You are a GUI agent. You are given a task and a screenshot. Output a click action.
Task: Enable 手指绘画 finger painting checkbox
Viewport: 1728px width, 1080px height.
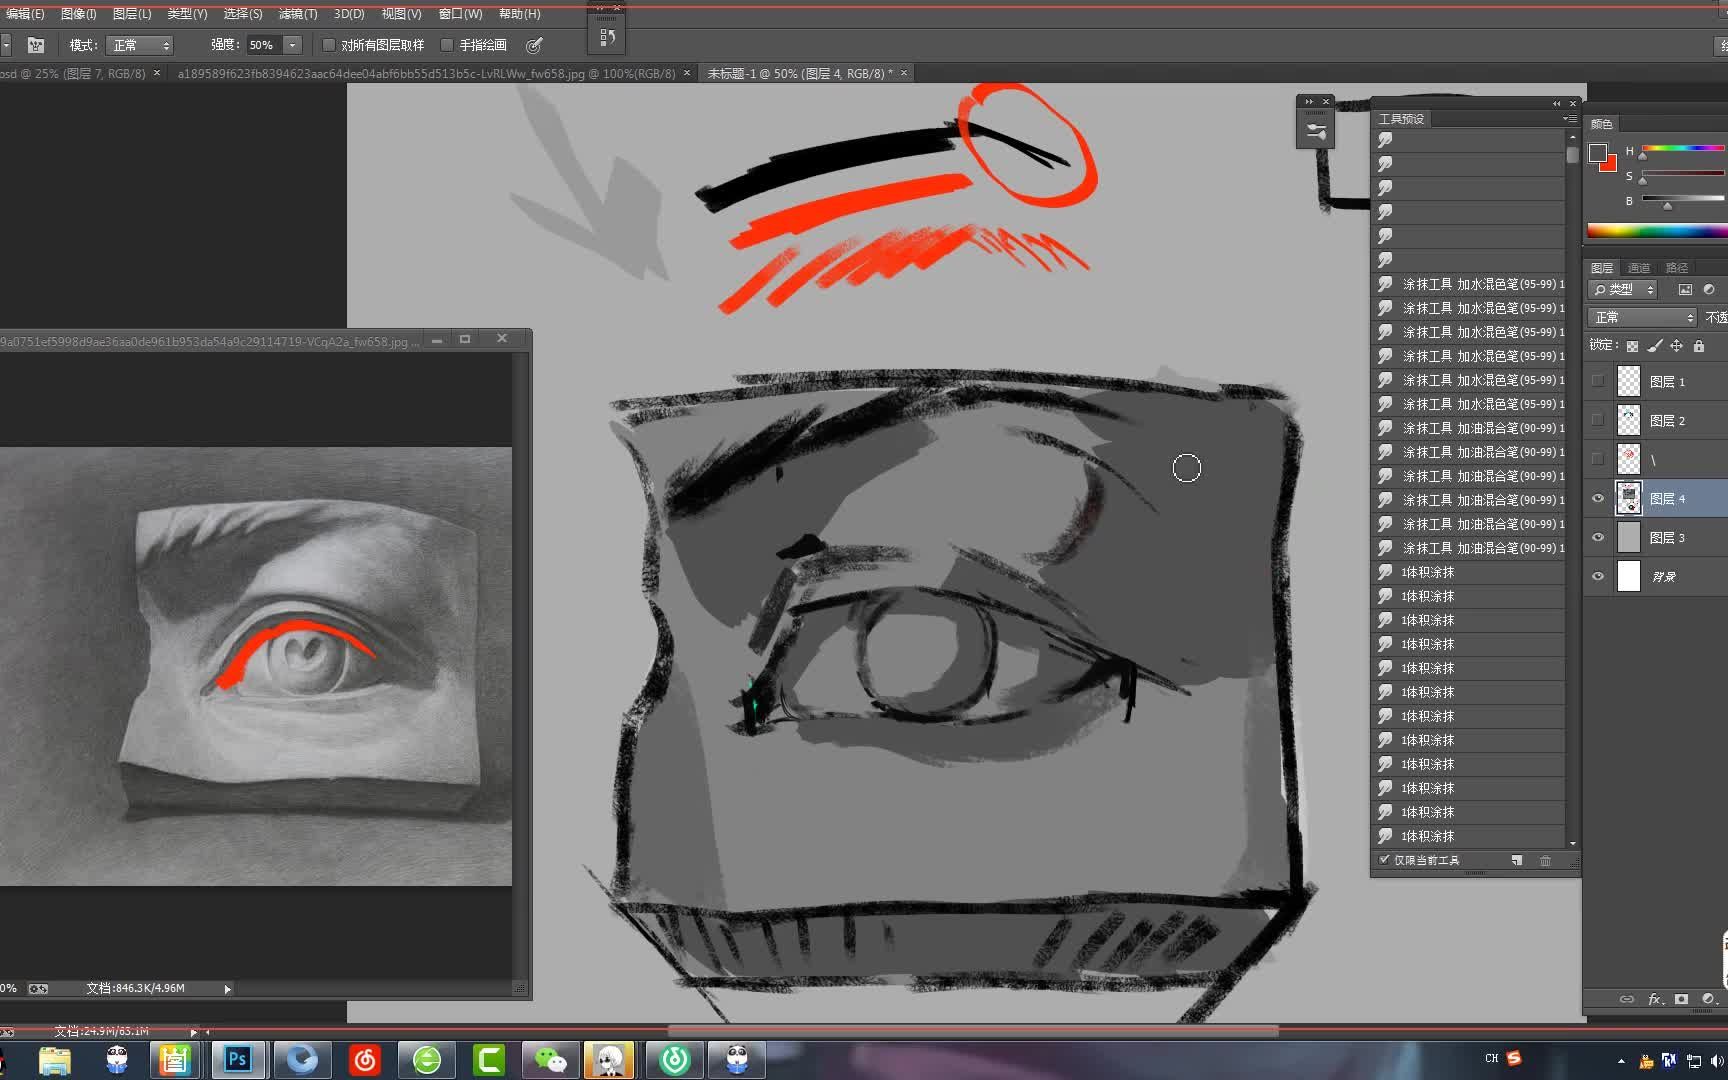click(x=447, y=45)
